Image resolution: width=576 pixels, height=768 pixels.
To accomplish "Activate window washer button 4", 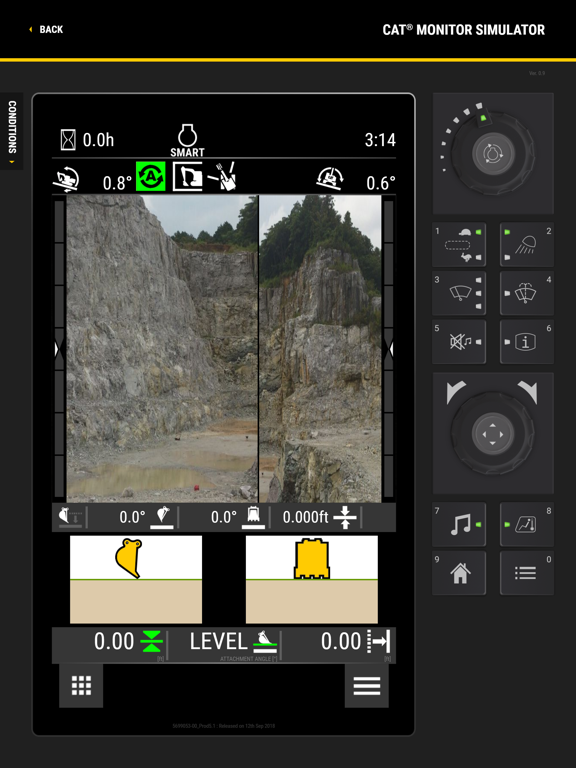I will click(x=527, y=293).
